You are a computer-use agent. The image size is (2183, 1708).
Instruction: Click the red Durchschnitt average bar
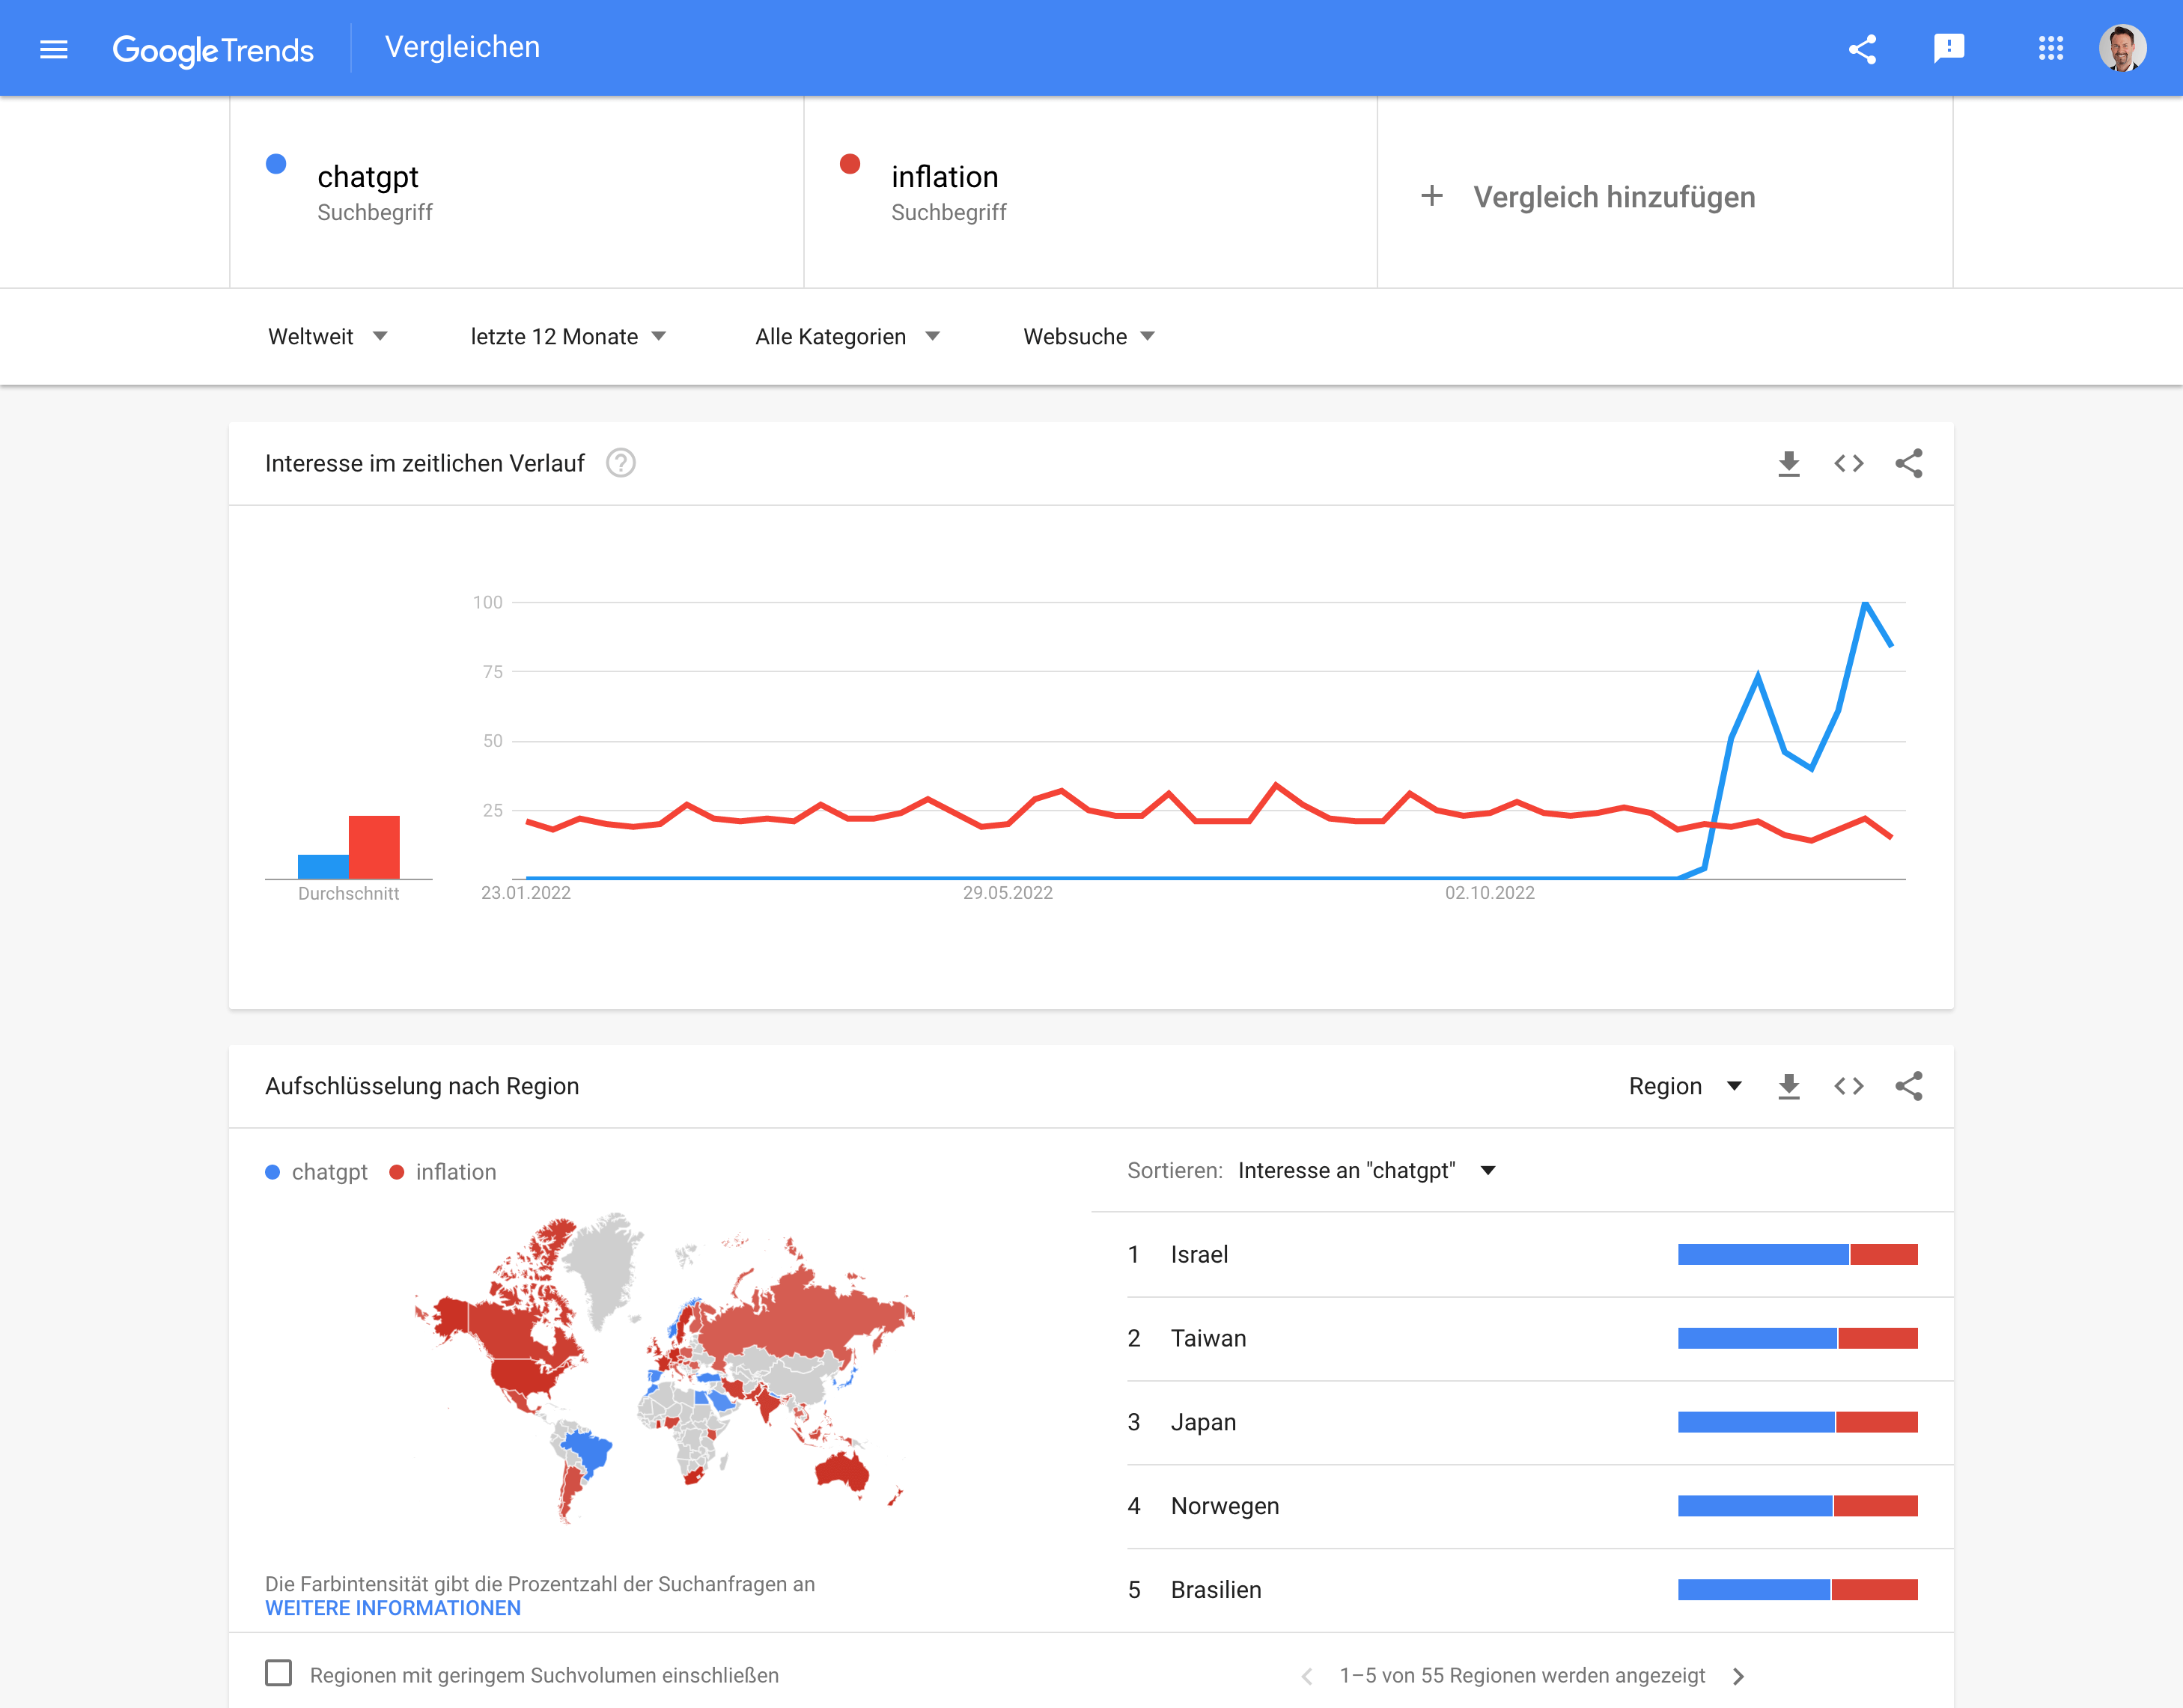(x=374, y=847)
